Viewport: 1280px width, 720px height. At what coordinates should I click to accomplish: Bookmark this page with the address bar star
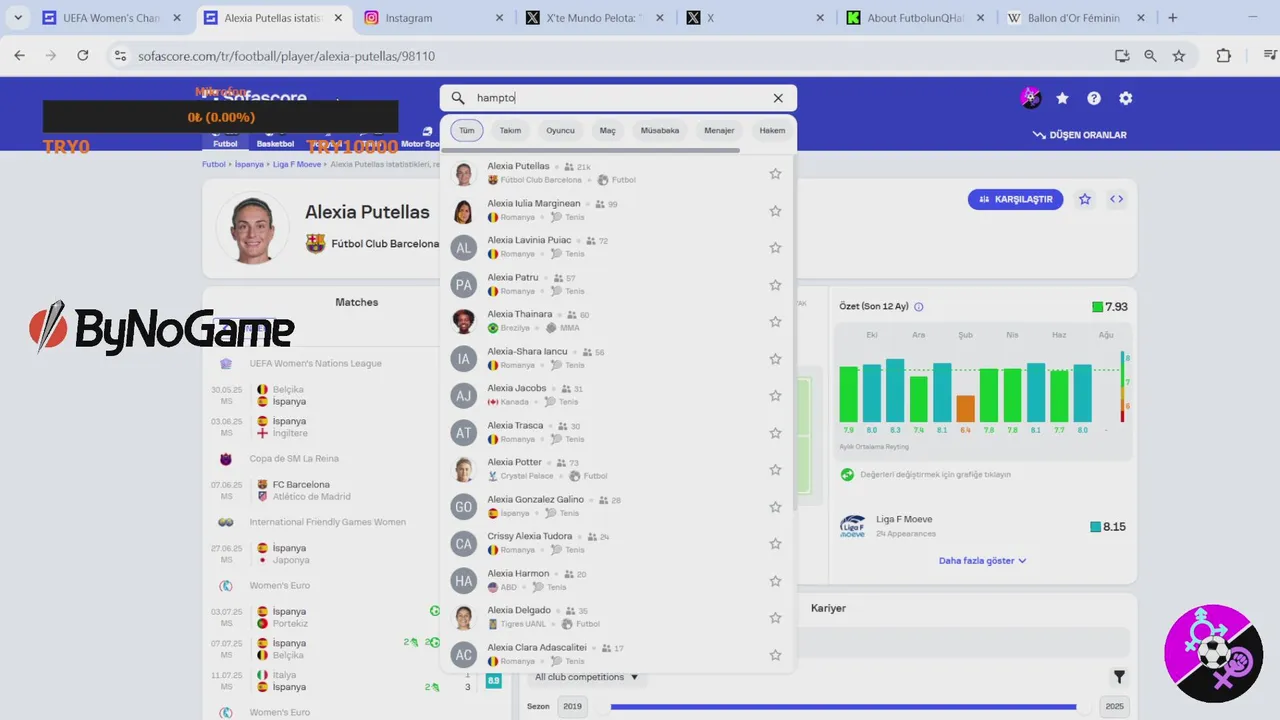(x=1179, y=56)
